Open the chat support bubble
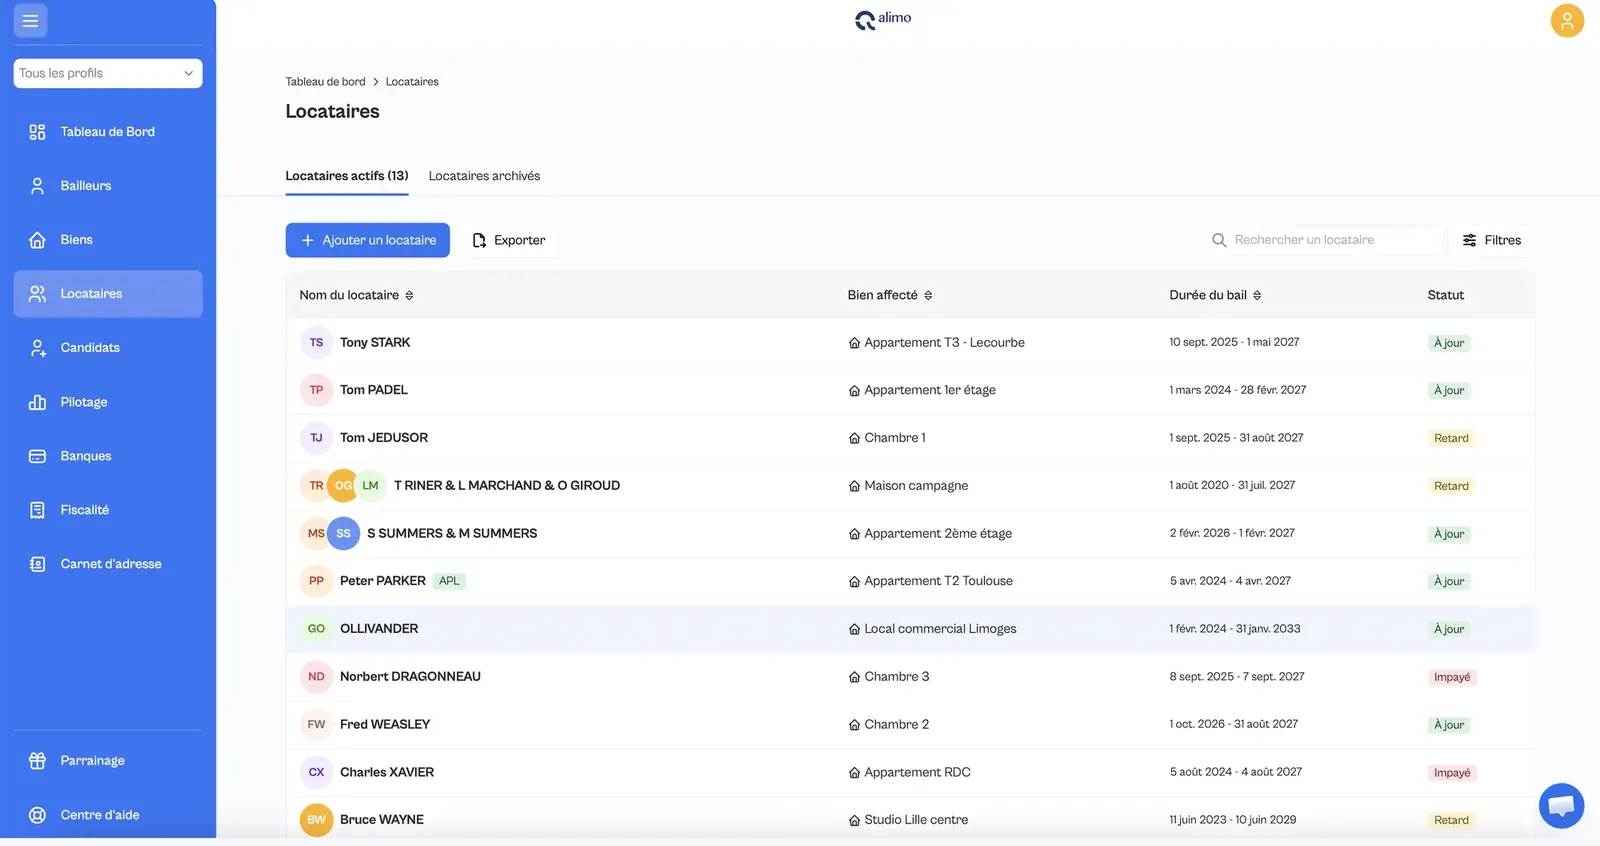 [x=1561, y=806]
